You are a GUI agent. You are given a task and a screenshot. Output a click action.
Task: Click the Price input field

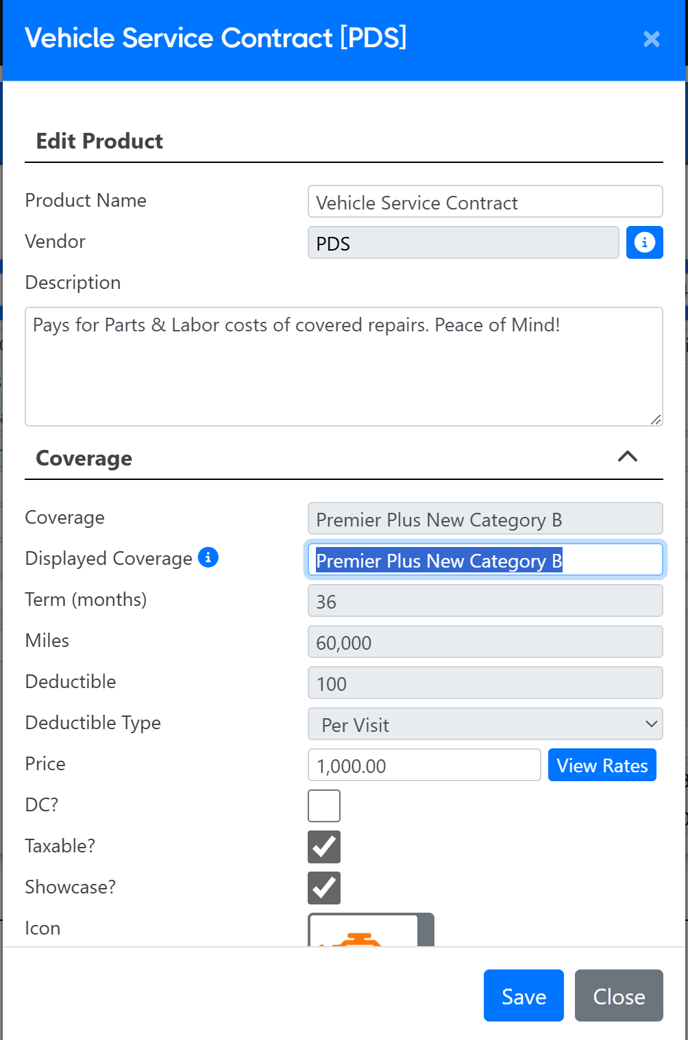(x=424, y=765)
